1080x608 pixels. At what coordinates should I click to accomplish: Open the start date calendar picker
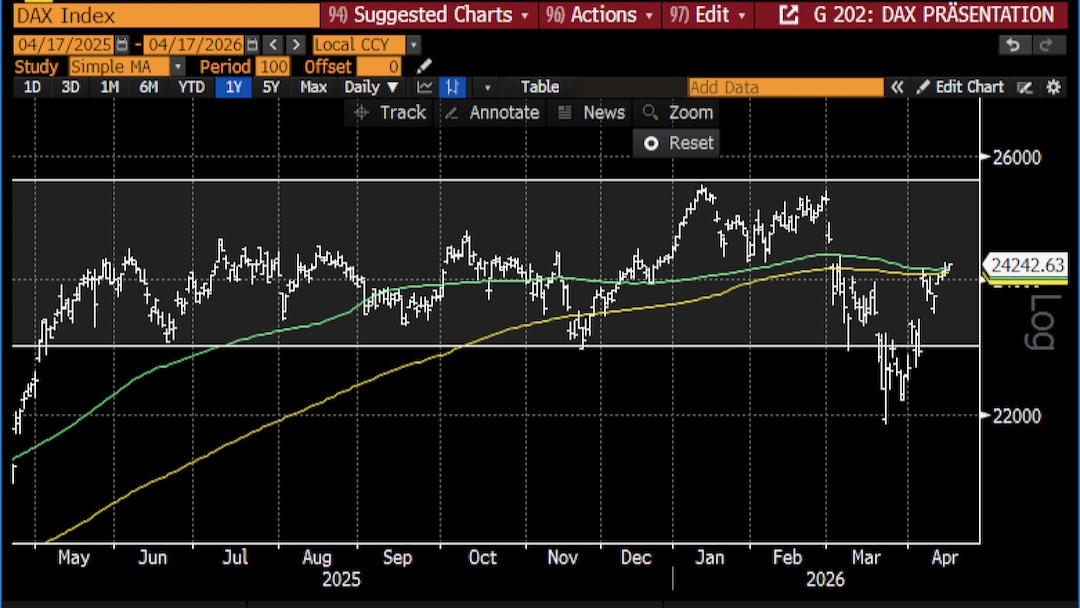tap(122, 45)
